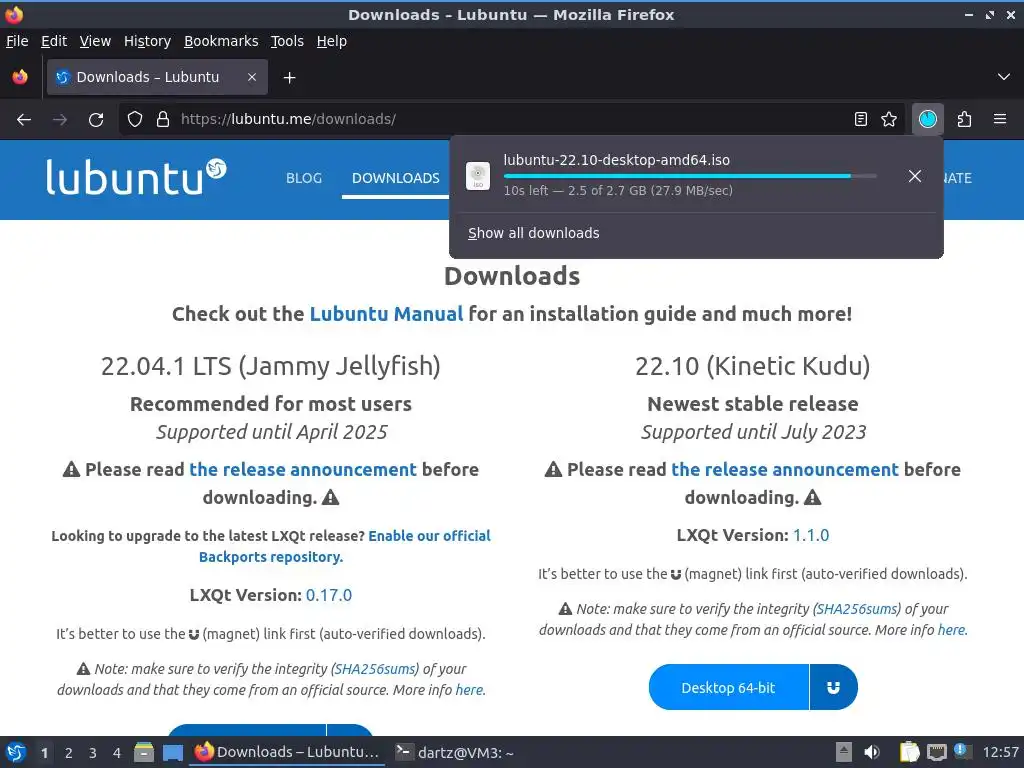
Task: Open the File menu
Action: (x=17, y=41)
